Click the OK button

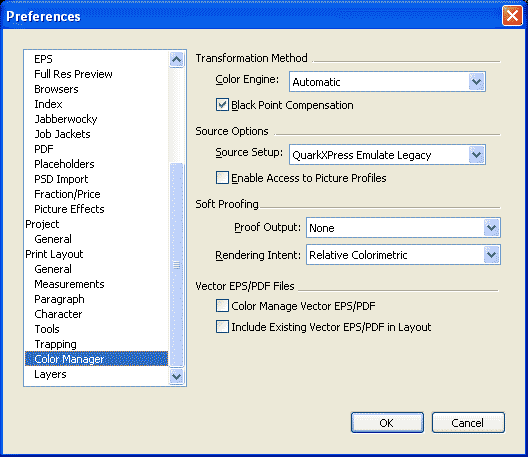387,423
